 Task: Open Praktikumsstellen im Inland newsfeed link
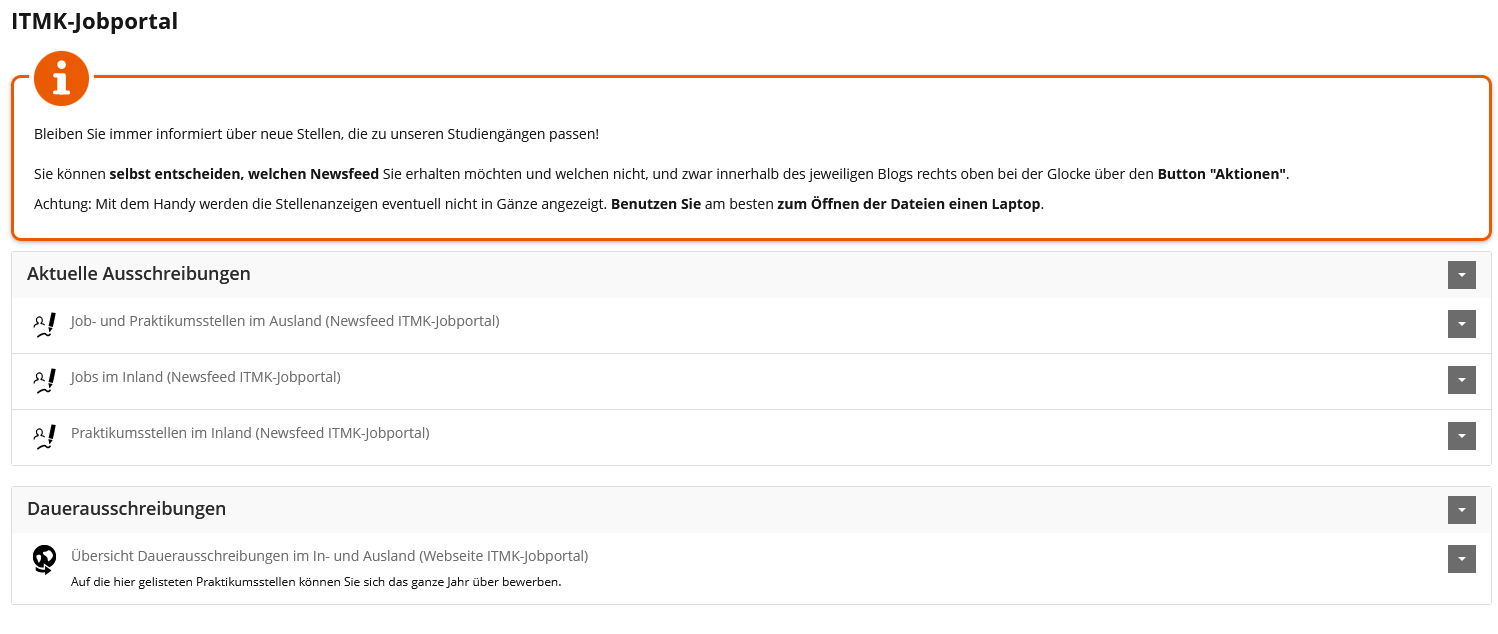[250, 433]
